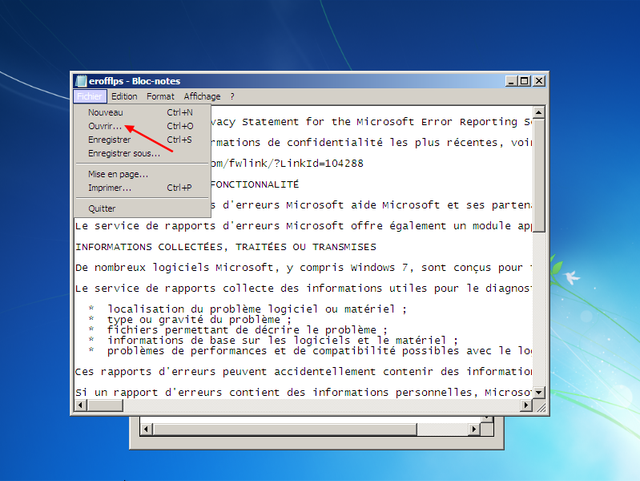Click horizontal scrollbar thumb in background window
This screenshot has width=640, height=481.
(x=285, y=429)
